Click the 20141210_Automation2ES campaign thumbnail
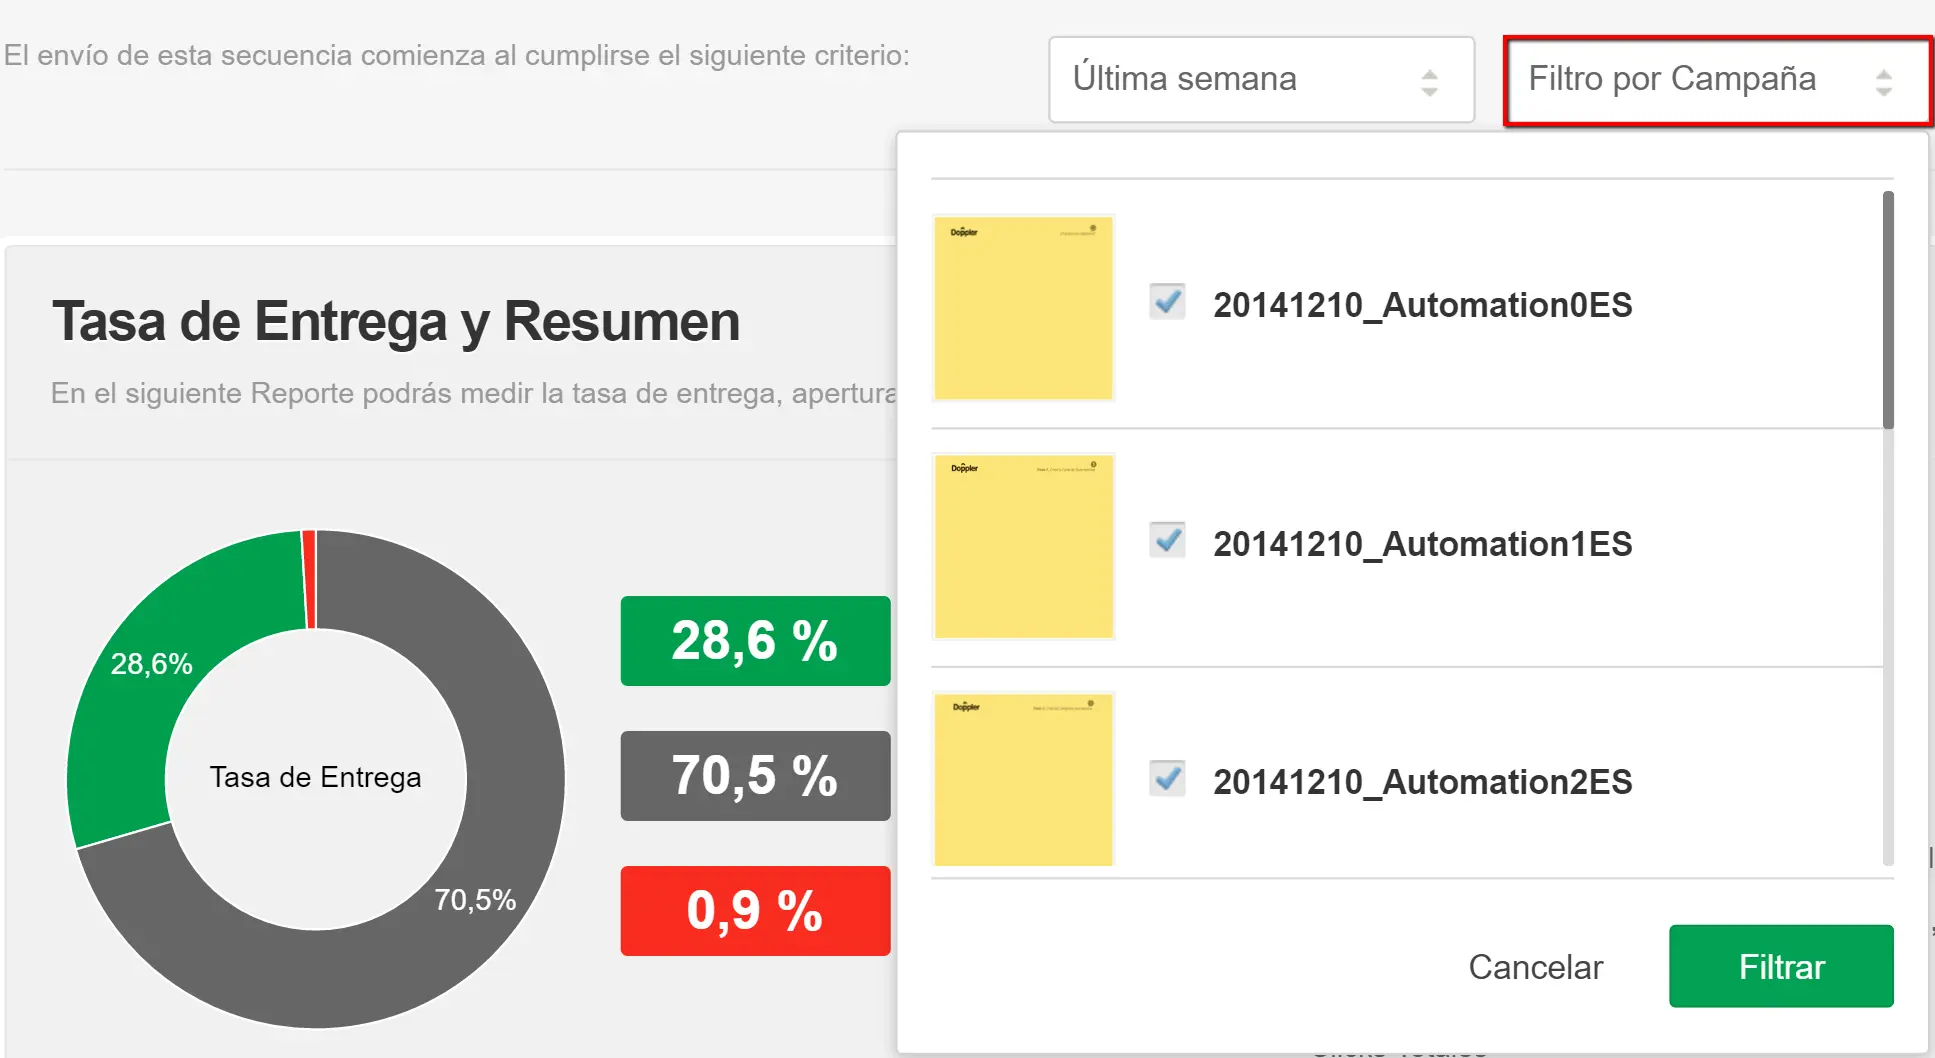 pos(1023,779)
